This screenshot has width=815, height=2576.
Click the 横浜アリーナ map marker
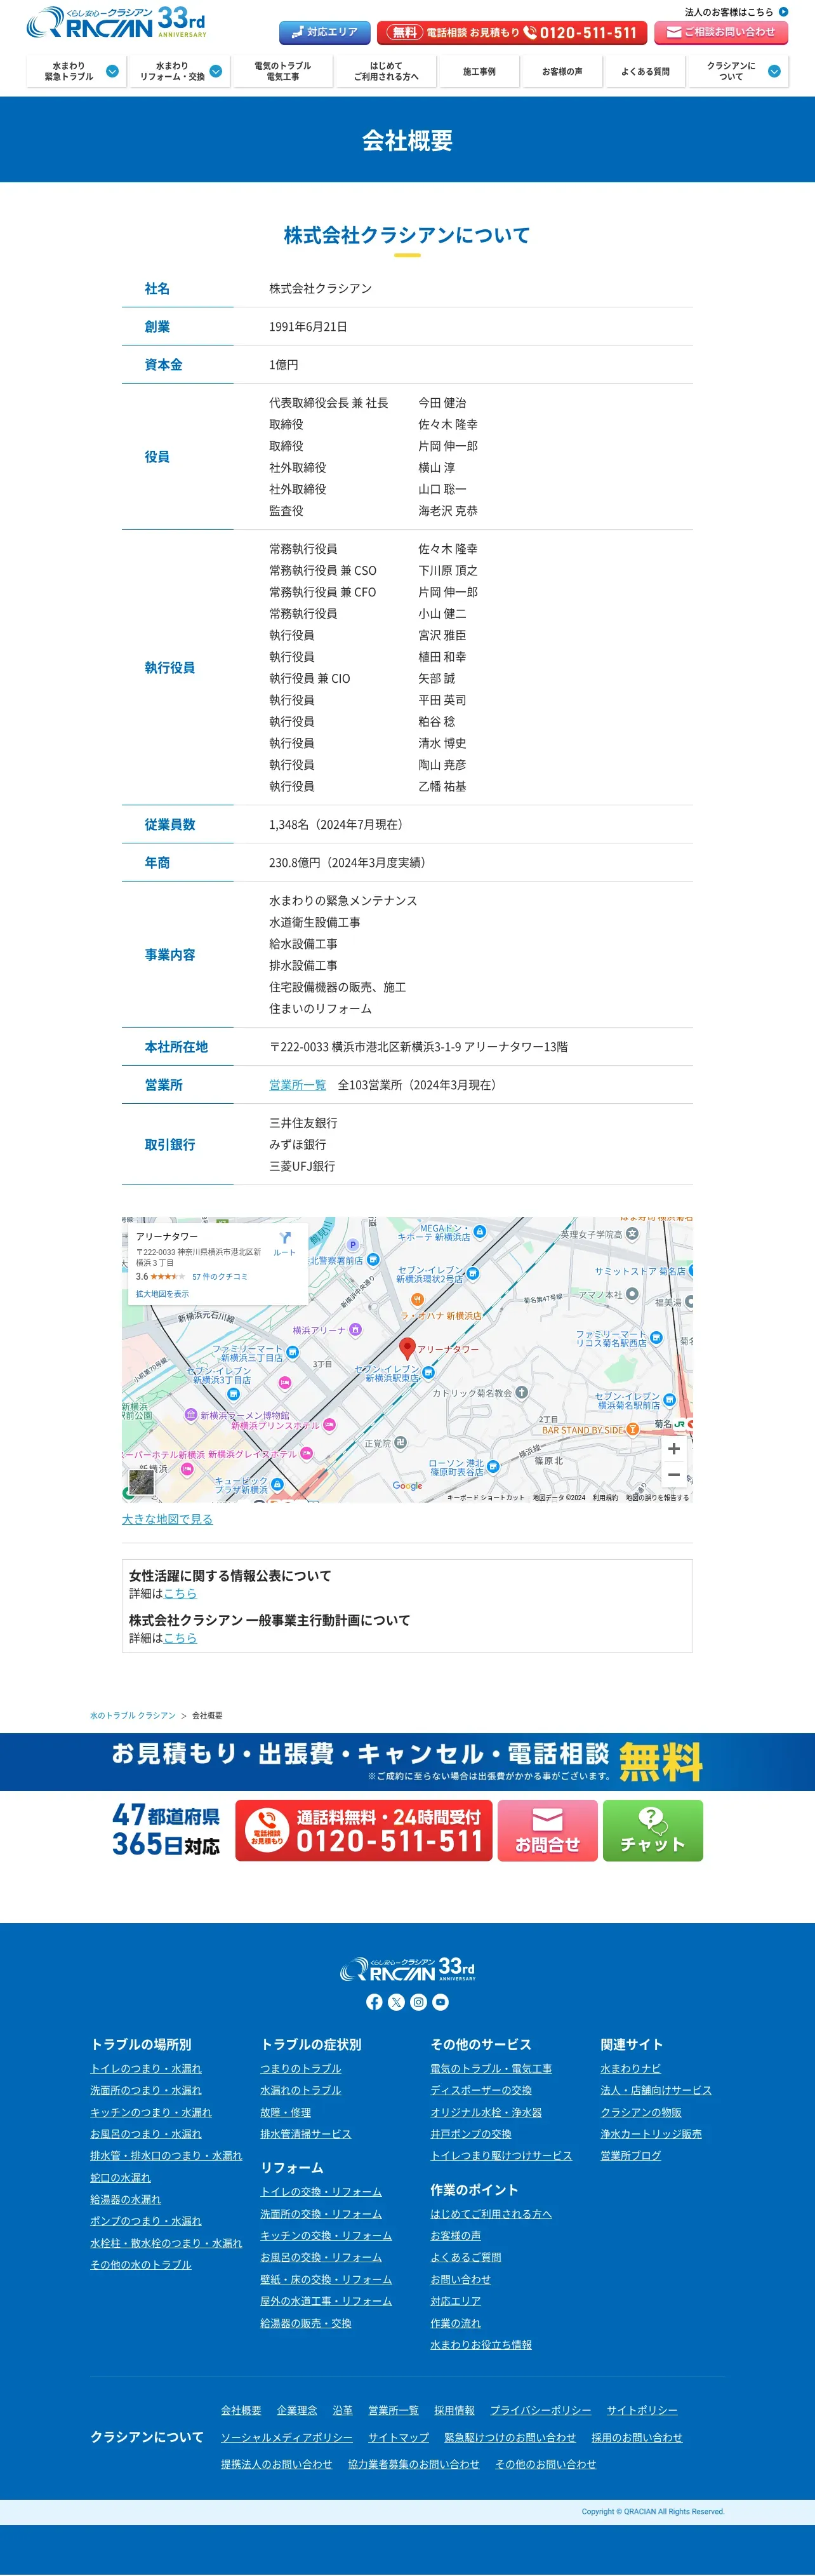tap(355, 1330)
